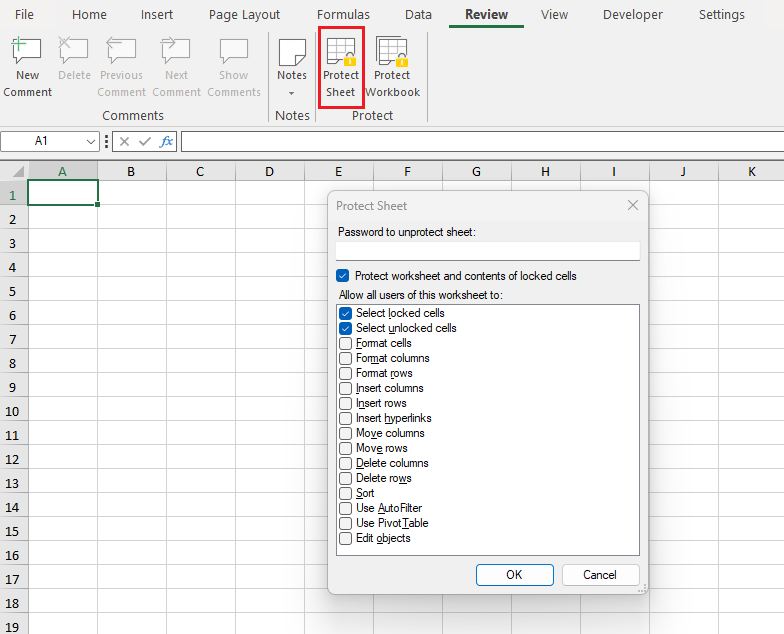
Task: Click the New Comment icon
Action: click(26, 50)
